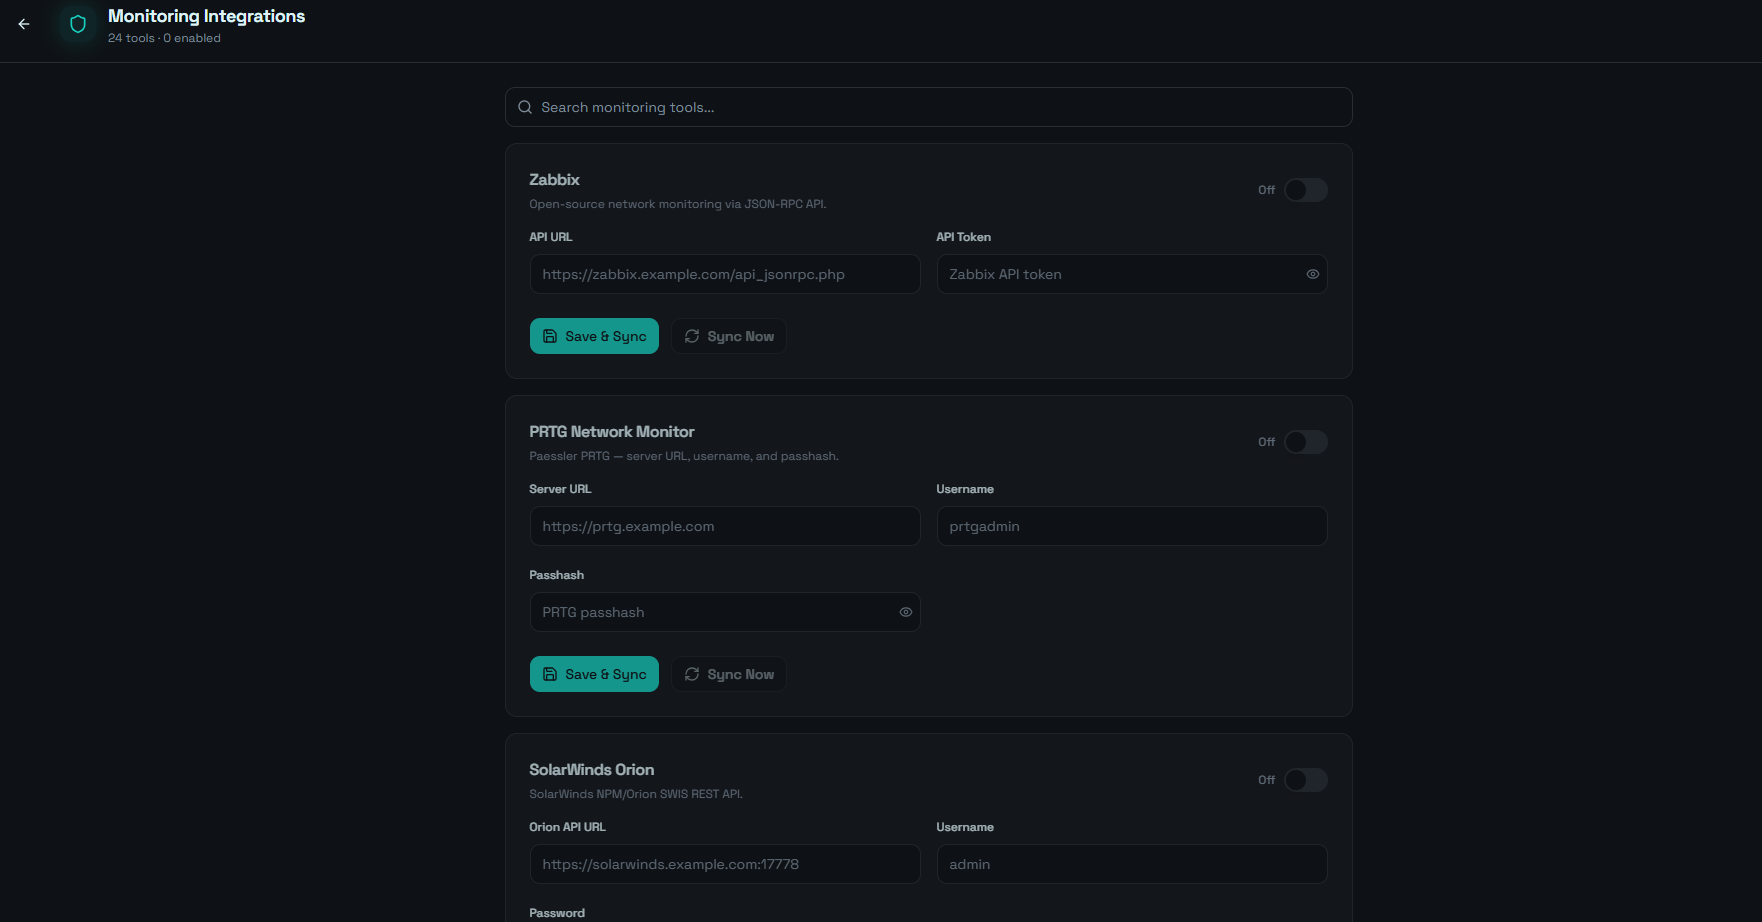Click the floppy disk icon on Zabbix Save & Sync
Viewport: 1762px width, 922px height.
coord(550,336)
